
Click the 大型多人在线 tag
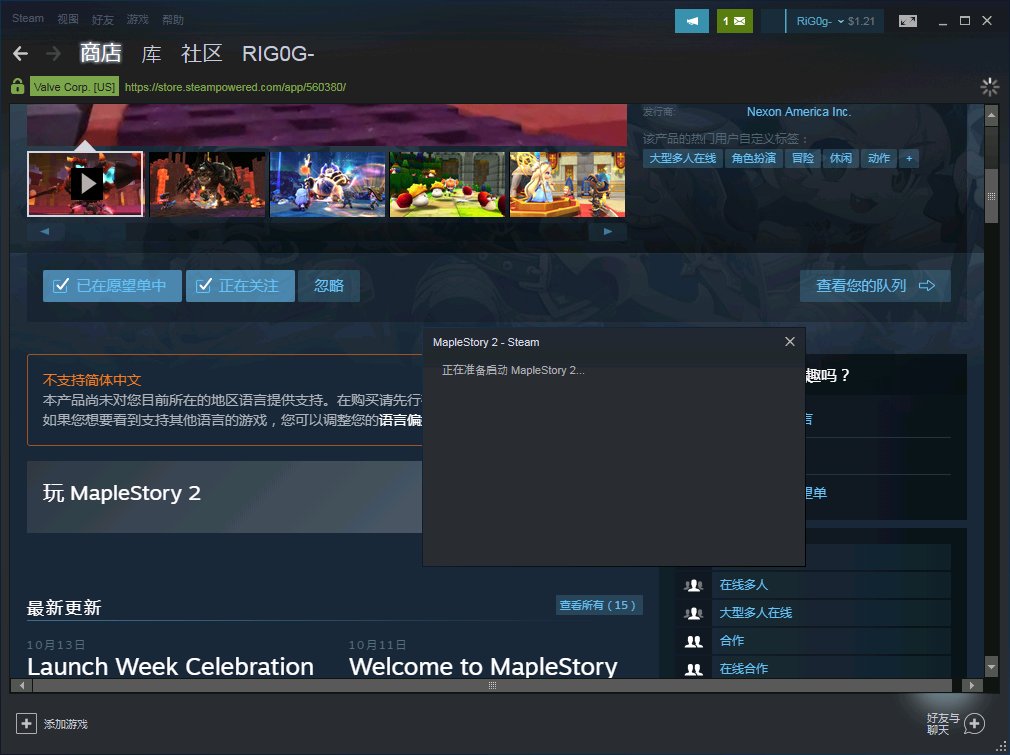click(x=683, y=158)
